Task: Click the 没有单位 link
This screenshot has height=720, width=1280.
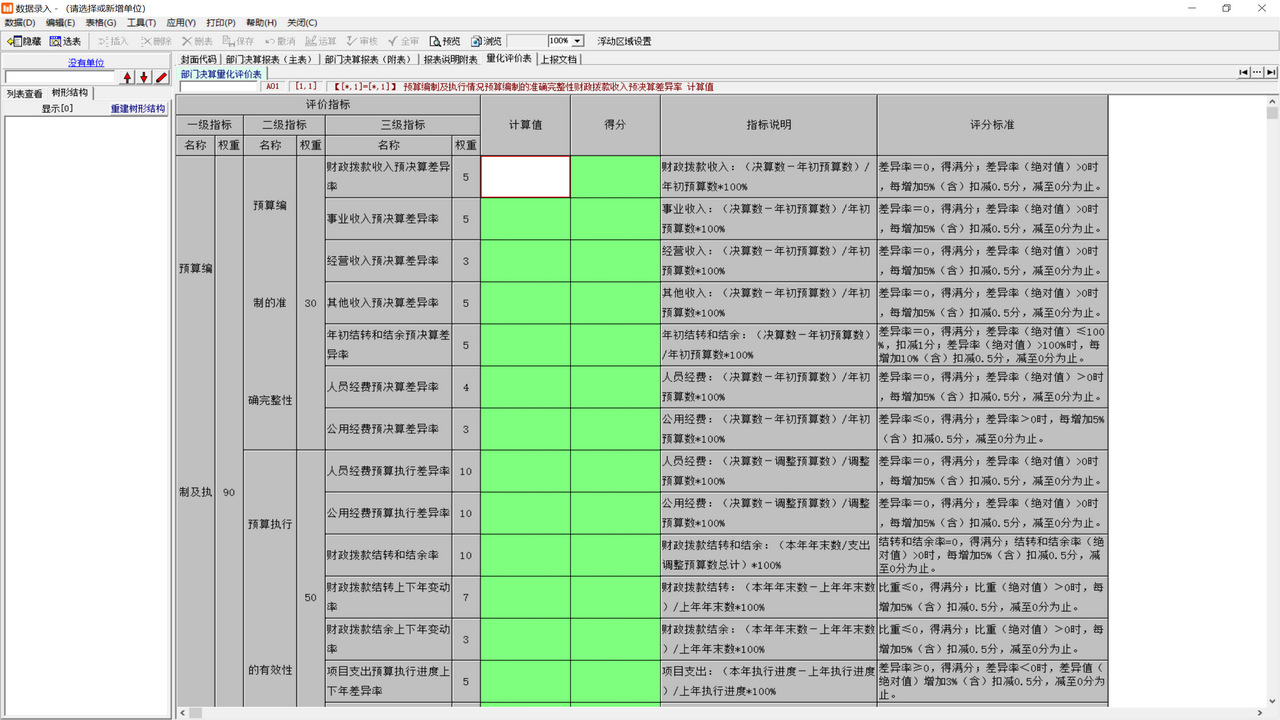Action: click(x=86, y=62)
